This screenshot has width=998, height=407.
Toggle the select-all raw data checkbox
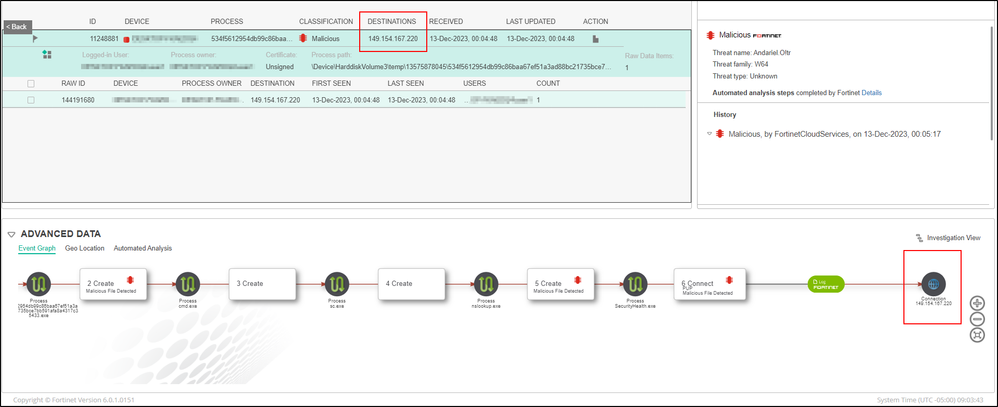coord(31,83)
